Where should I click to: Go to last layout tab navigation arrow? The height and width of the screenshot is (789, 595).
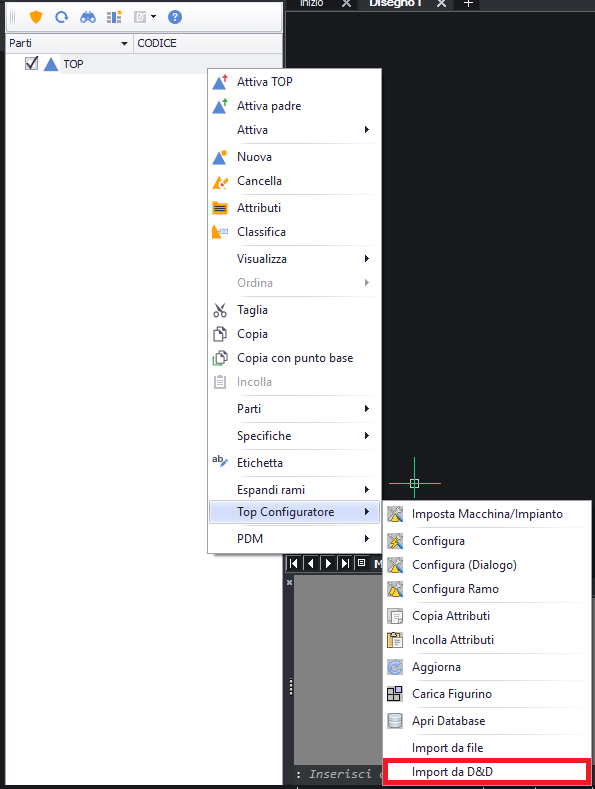click(x=345, y=563)
